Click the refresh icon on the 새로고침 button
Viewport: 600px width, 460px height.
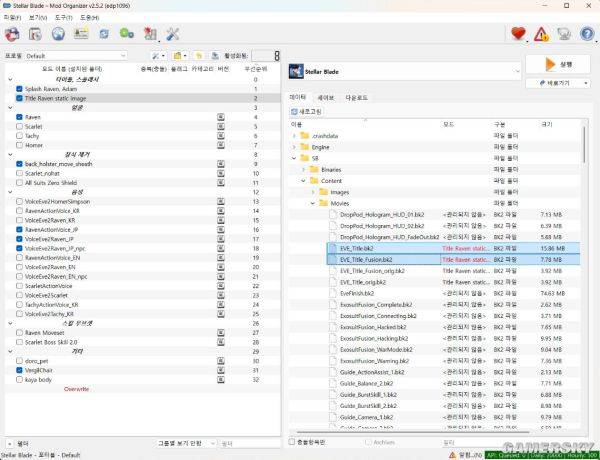pos(294,111)
